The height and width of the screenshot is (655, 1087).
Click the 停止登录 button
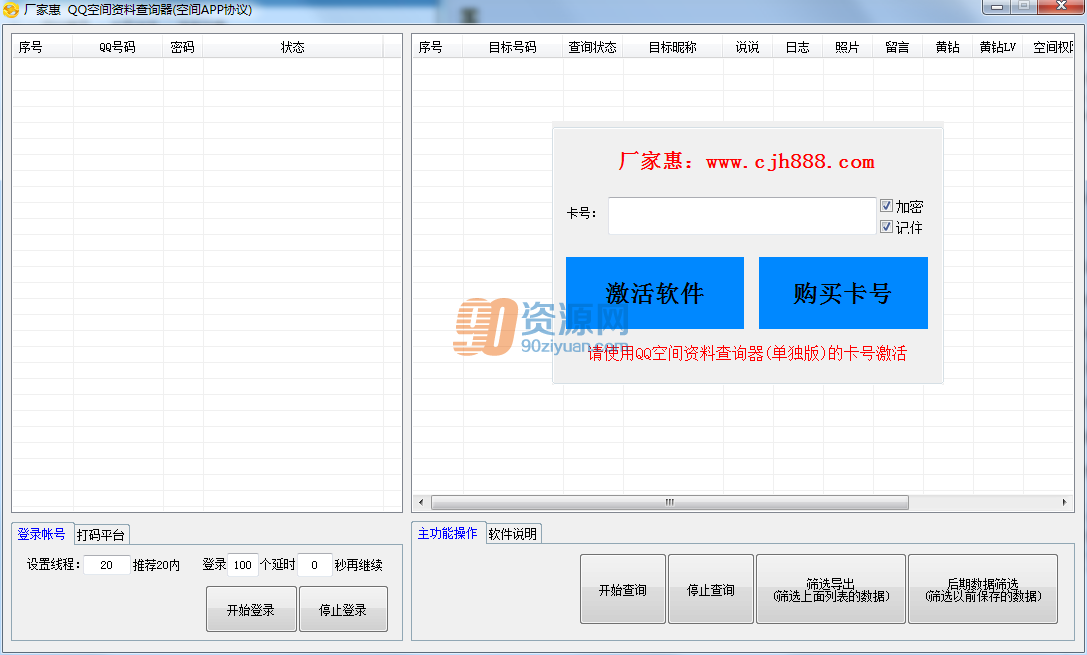click(343, 609)
